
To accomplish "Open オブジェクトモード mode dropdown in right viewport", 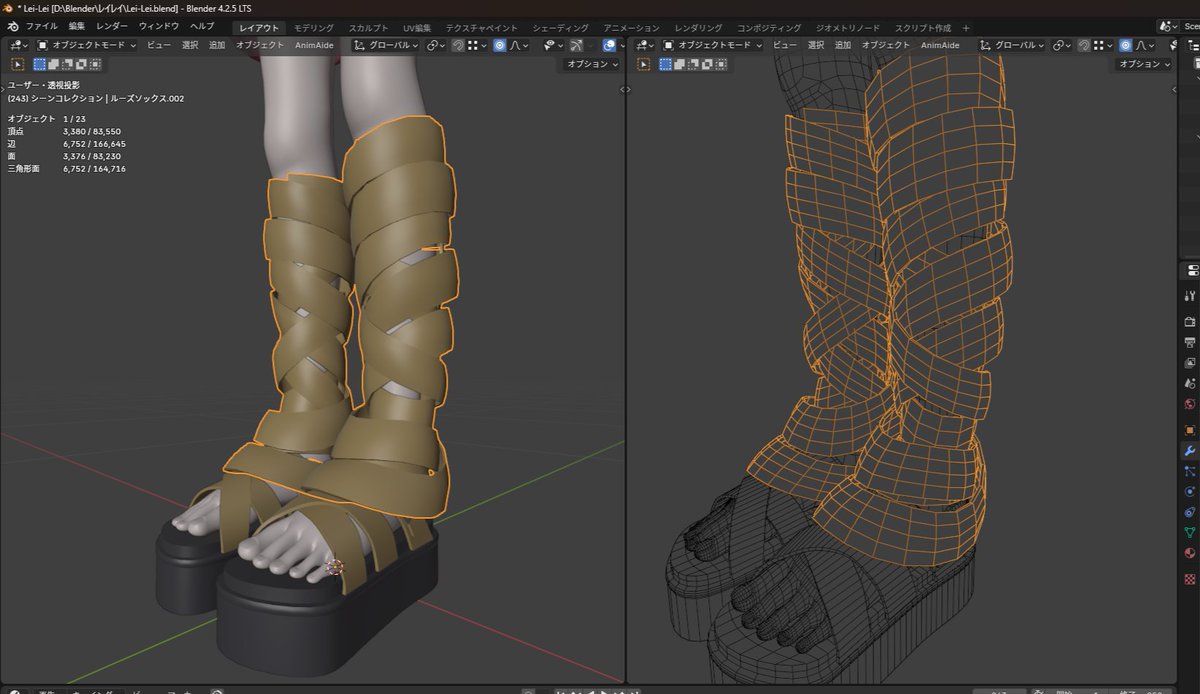I will pyautogui.click(x=714, y=45).
